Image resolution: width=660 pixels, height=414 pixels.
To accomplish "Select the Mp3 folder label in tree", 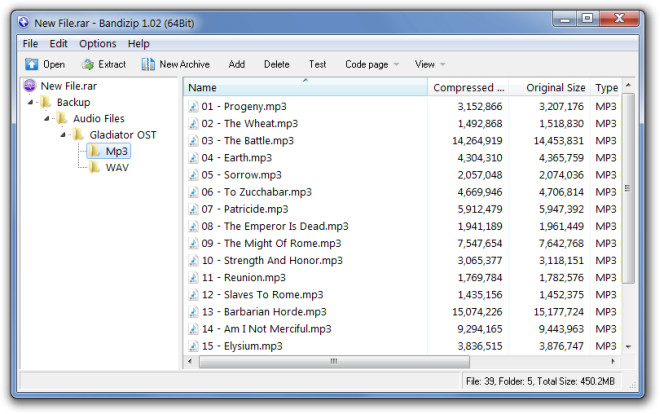I will pos(117,151).
